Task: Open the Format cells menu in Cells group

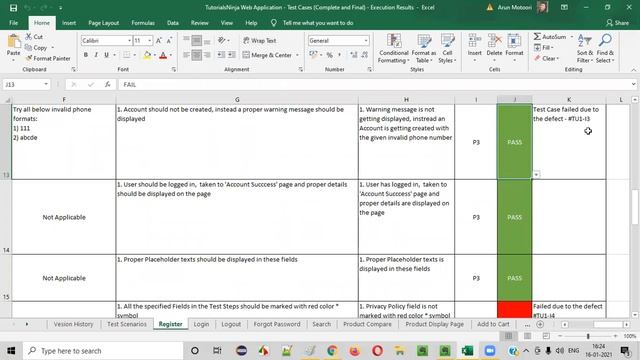Action: 514,48
